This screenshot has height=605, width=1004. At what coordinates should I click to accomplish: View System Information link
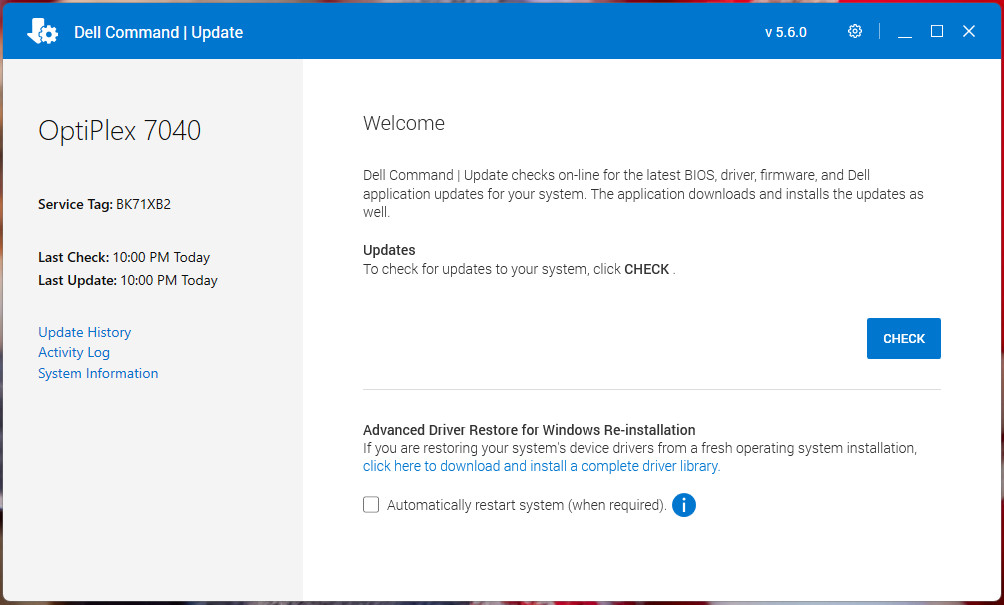(98, 373)
